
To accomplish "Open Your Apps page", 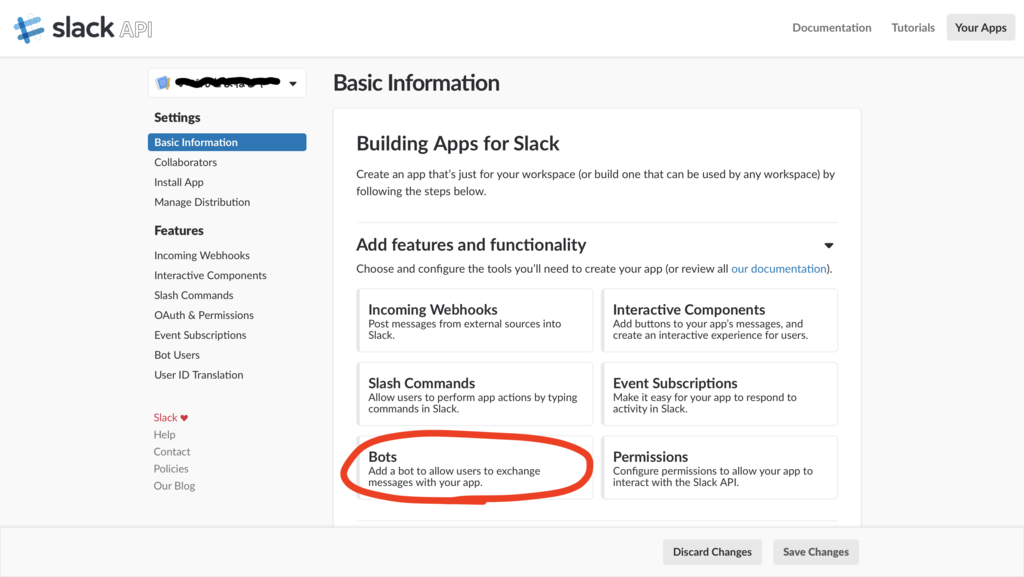I will 980,28.
